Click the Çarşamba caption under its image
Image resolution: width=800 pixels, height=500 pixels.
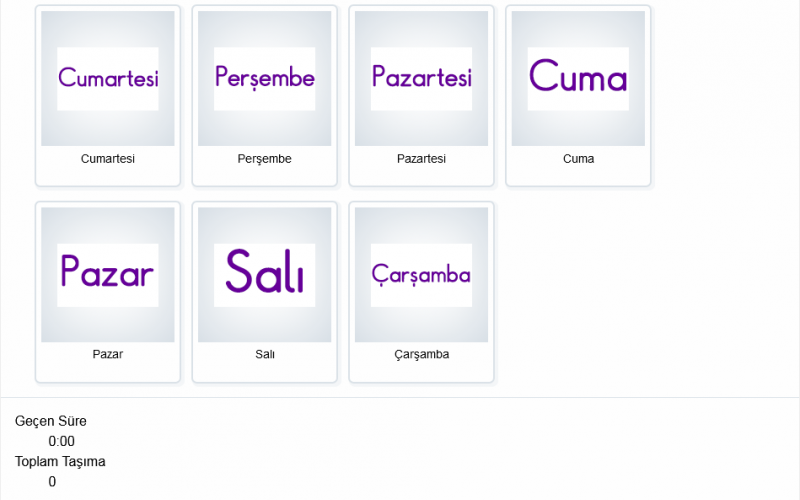coord(421,354)
